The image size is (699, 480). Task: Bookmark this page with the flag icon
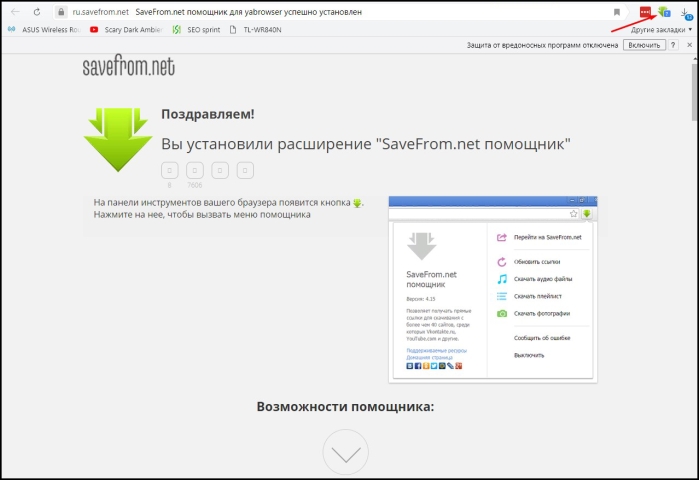point(617,12)
